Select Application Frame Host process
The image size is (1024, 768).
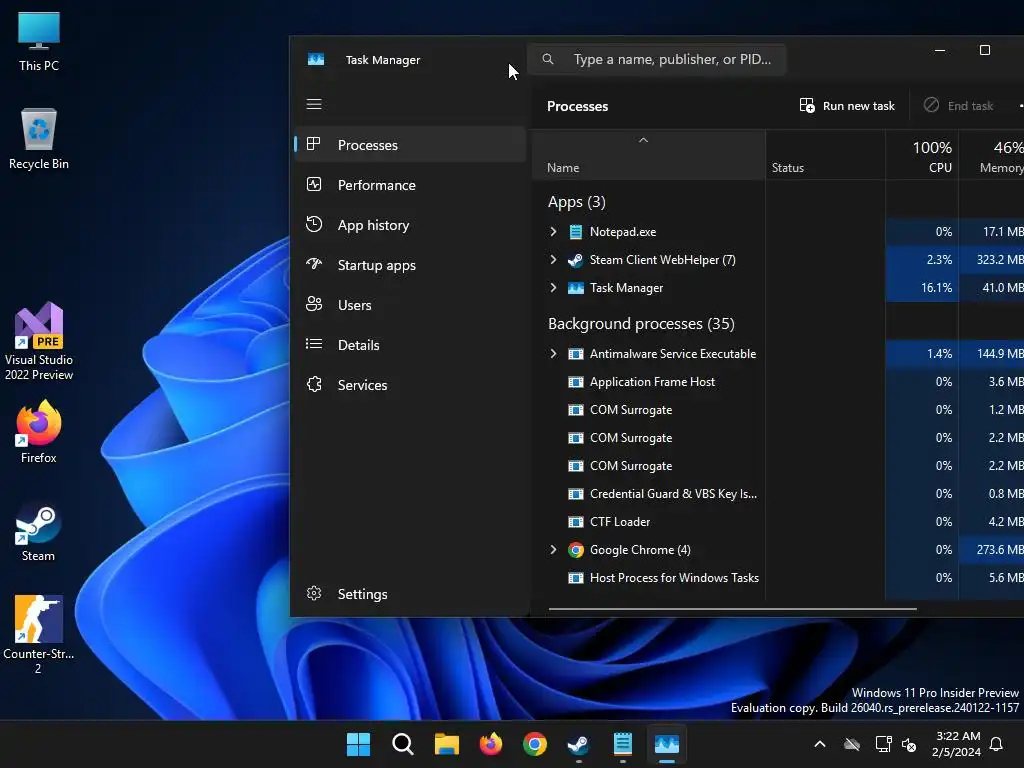tap(652, 381)
